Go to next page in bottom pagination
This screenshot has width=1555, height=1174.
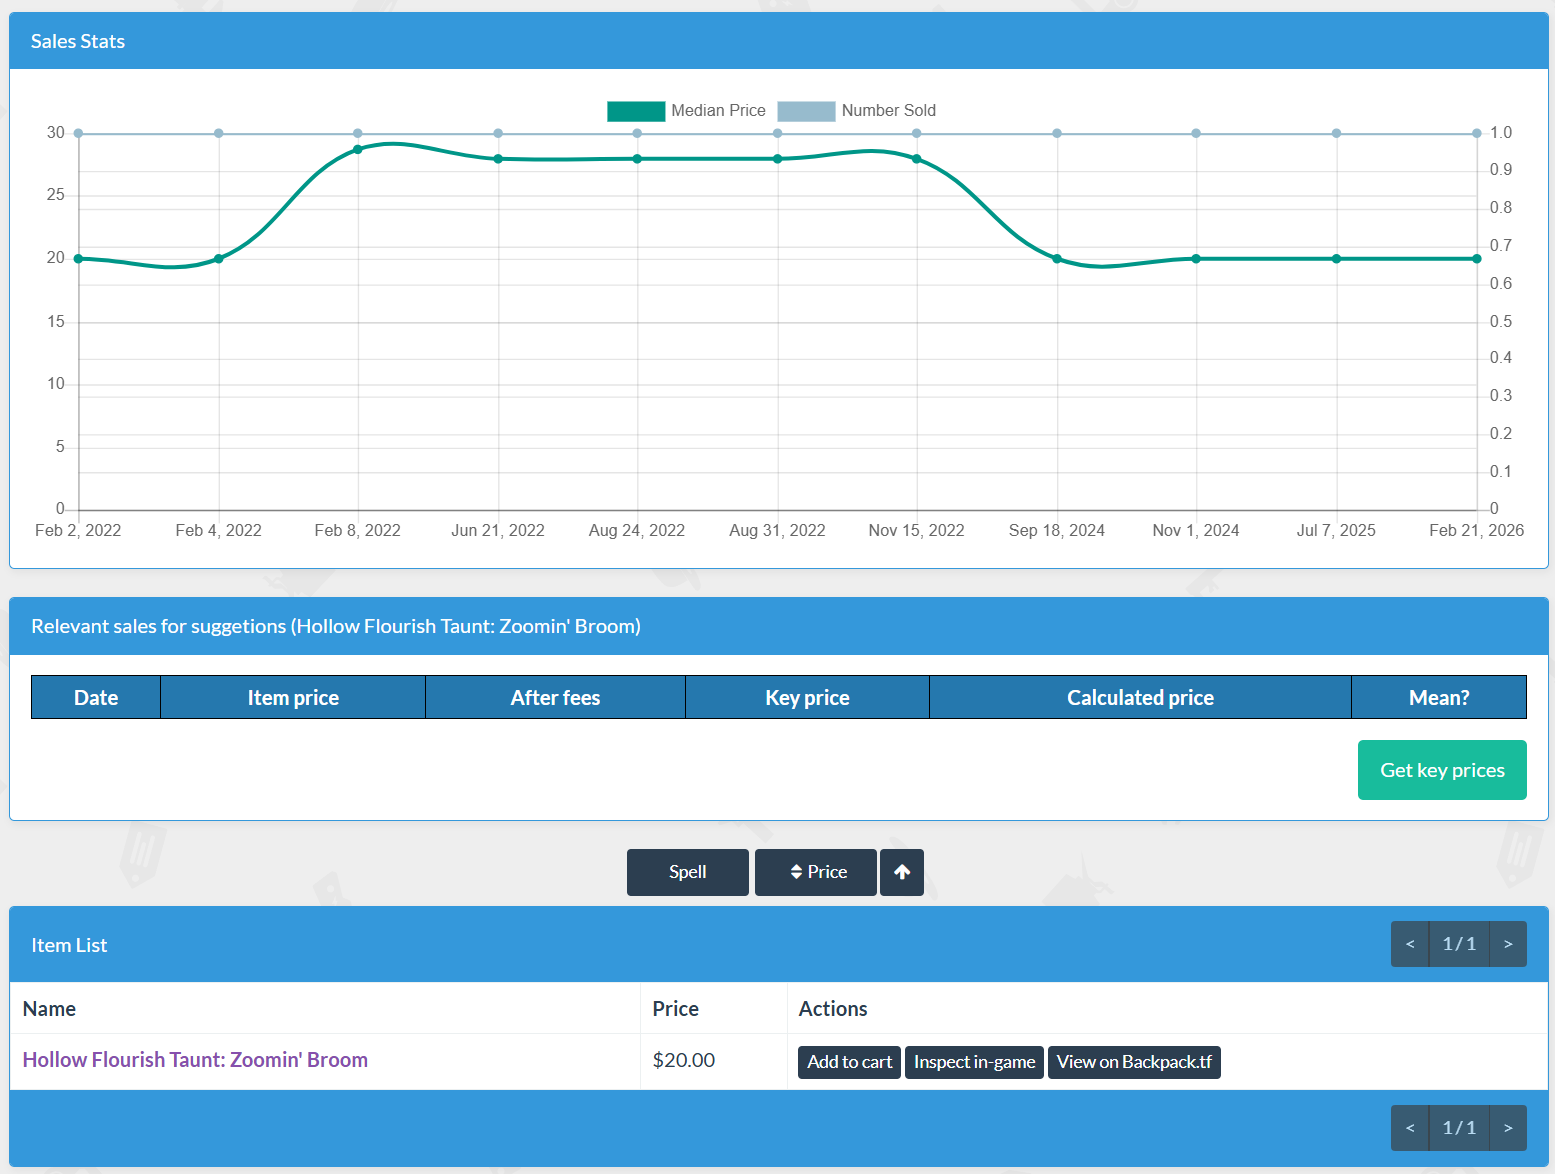pyautogui.click(x=1508, y=1128)
